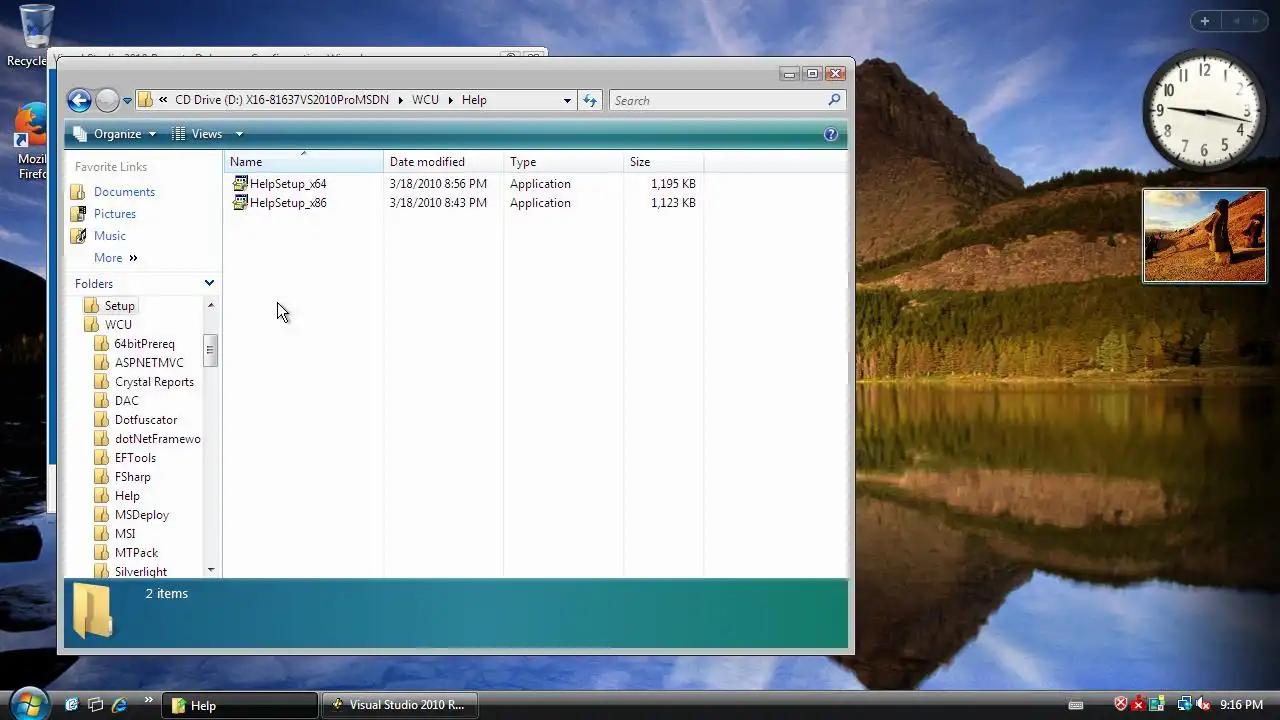
Task: Click the magnifier search icon
Action: [834, 100]
